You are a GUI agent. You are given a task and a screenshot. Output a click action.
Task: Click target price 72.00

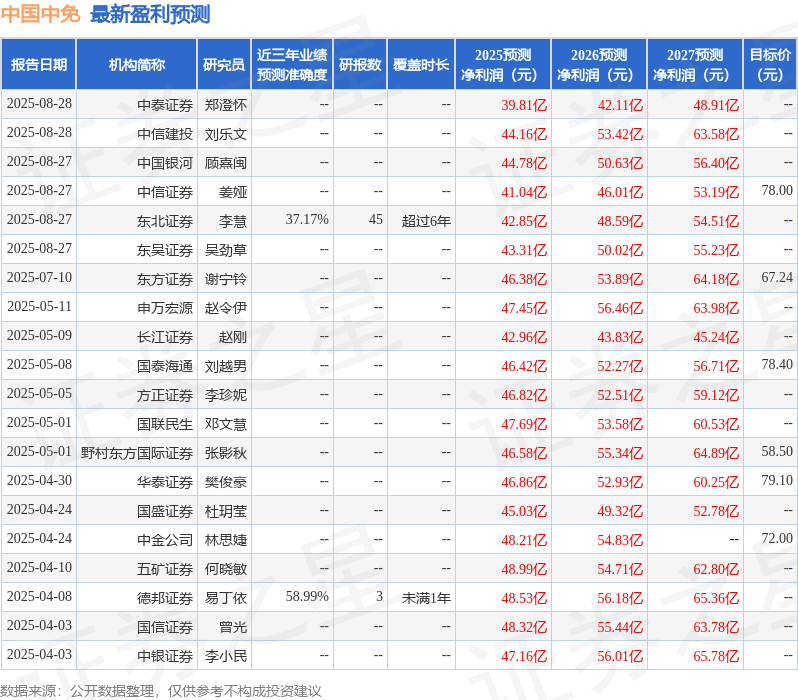click(777, 539)
